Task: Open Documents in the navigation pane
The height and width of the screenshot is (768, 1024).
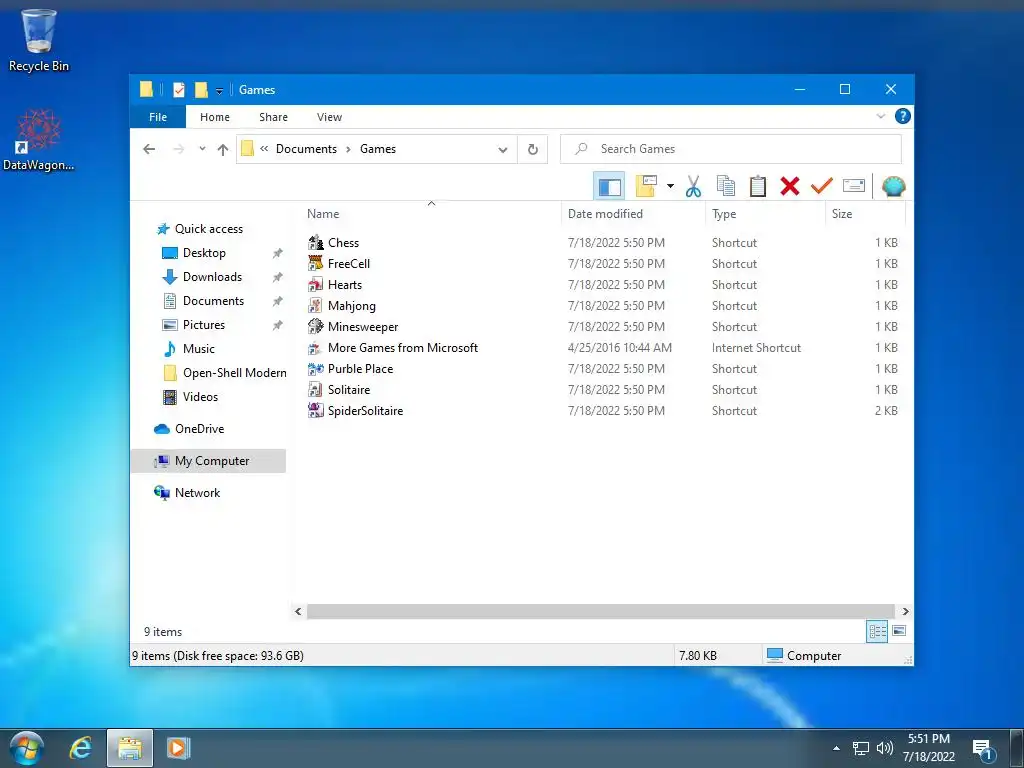Action: pyautogui.click(x=213, y=301)
